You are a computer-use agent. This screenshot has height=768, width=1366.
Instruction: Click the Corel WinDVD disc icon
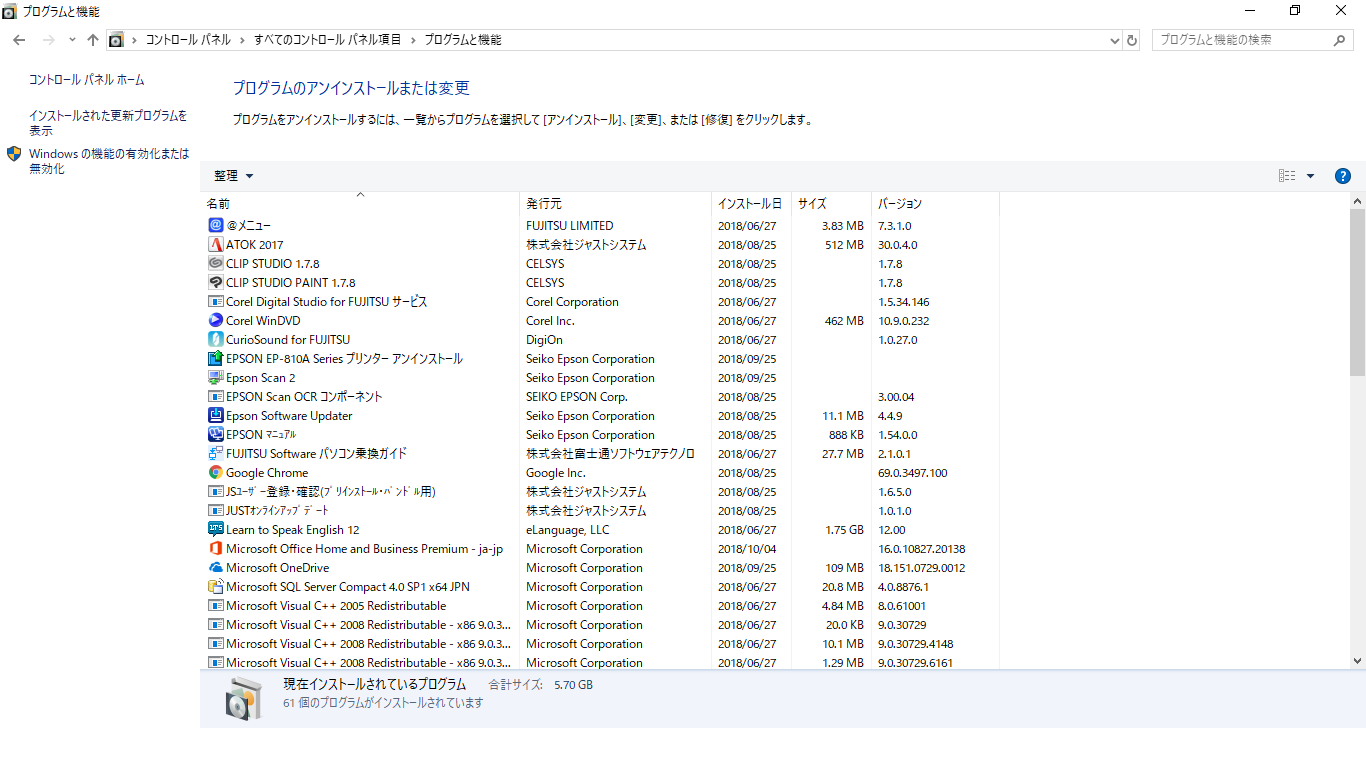(215, 321)
